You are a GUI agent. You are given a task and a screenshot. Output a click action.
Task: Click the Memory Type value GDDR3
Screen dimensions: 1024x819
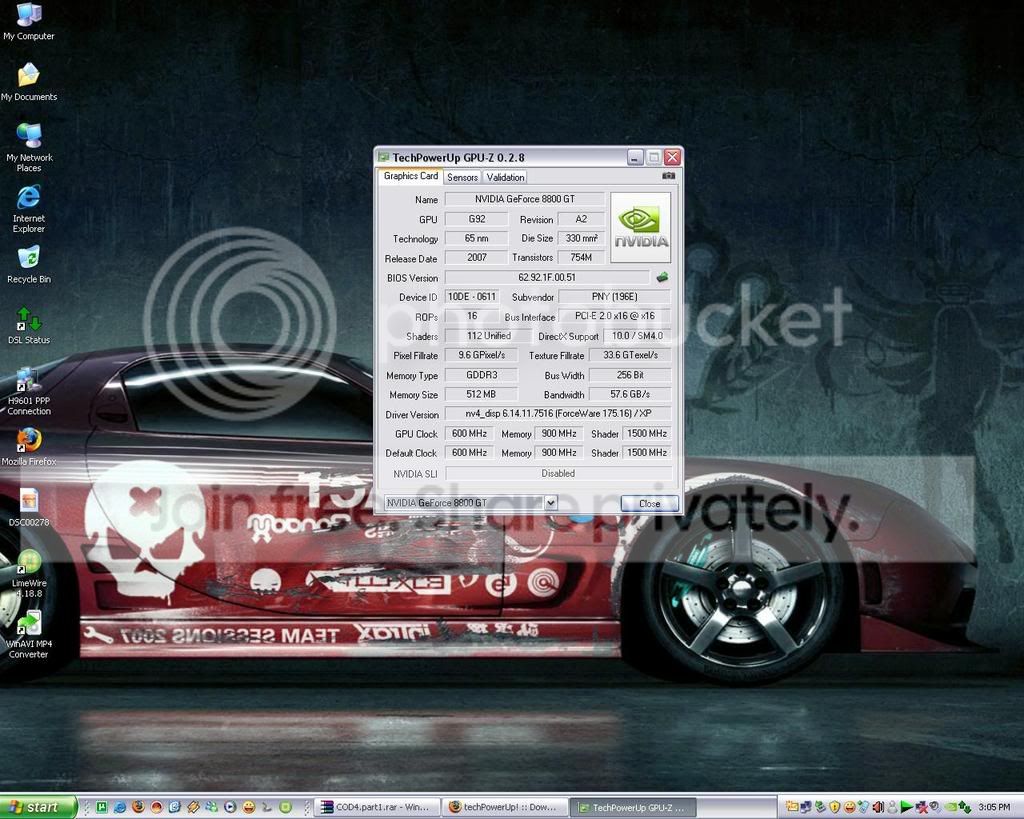click(x=481, y=375)
